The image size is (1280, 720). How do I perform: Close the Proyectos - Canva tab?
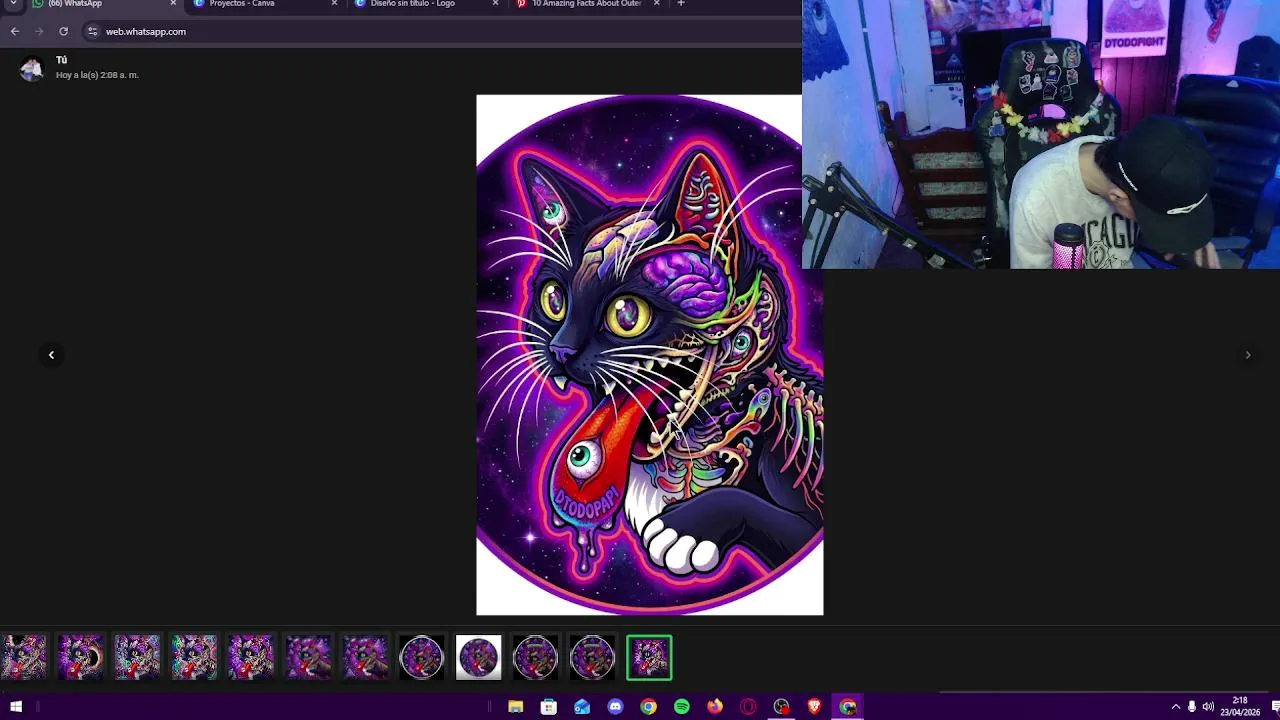coord(334,4)
